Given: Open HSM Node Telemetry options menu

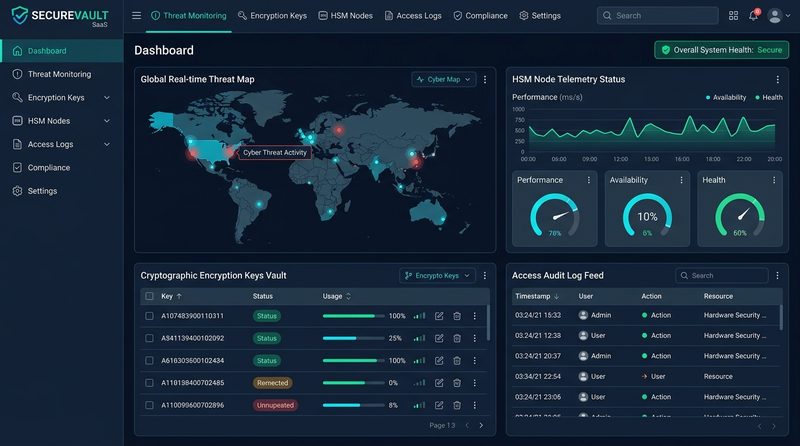Looking at the screenshot, I should click(777, 80).
